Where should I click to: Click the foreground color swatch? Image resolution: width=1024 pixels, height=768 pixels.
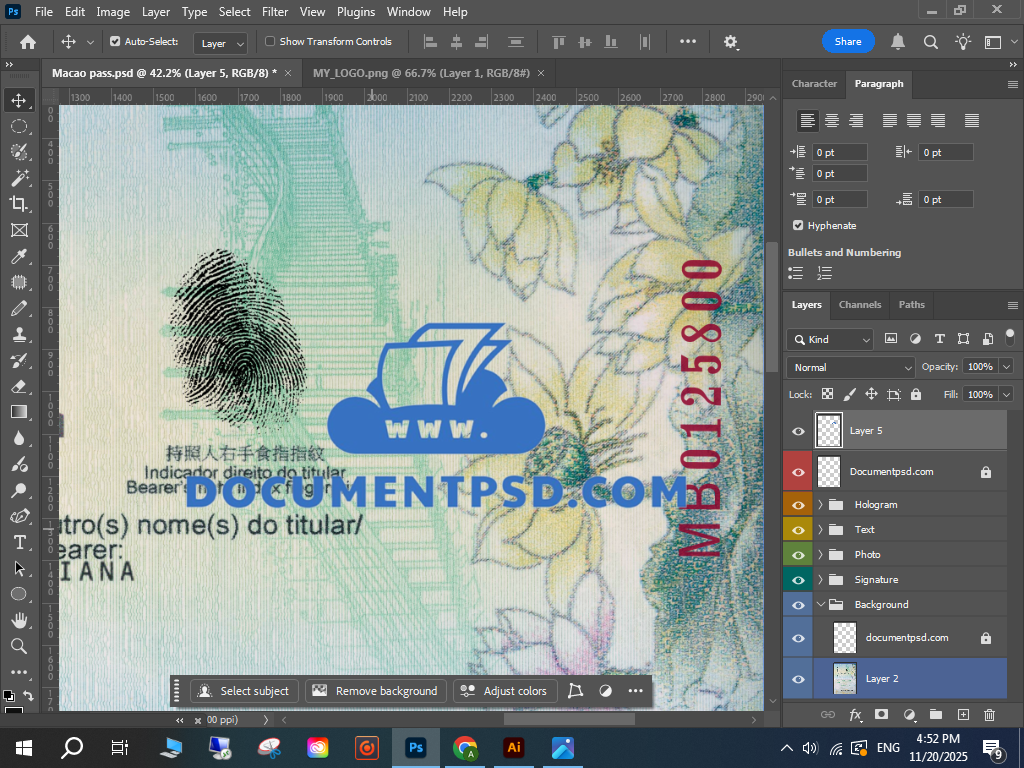click(x=8, y=695)
